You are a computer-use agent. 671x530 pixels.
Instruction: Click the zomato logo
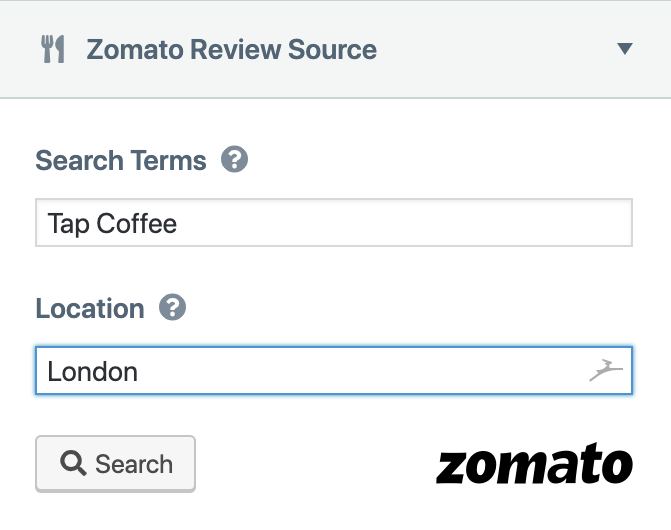click(x=534, y=464)
